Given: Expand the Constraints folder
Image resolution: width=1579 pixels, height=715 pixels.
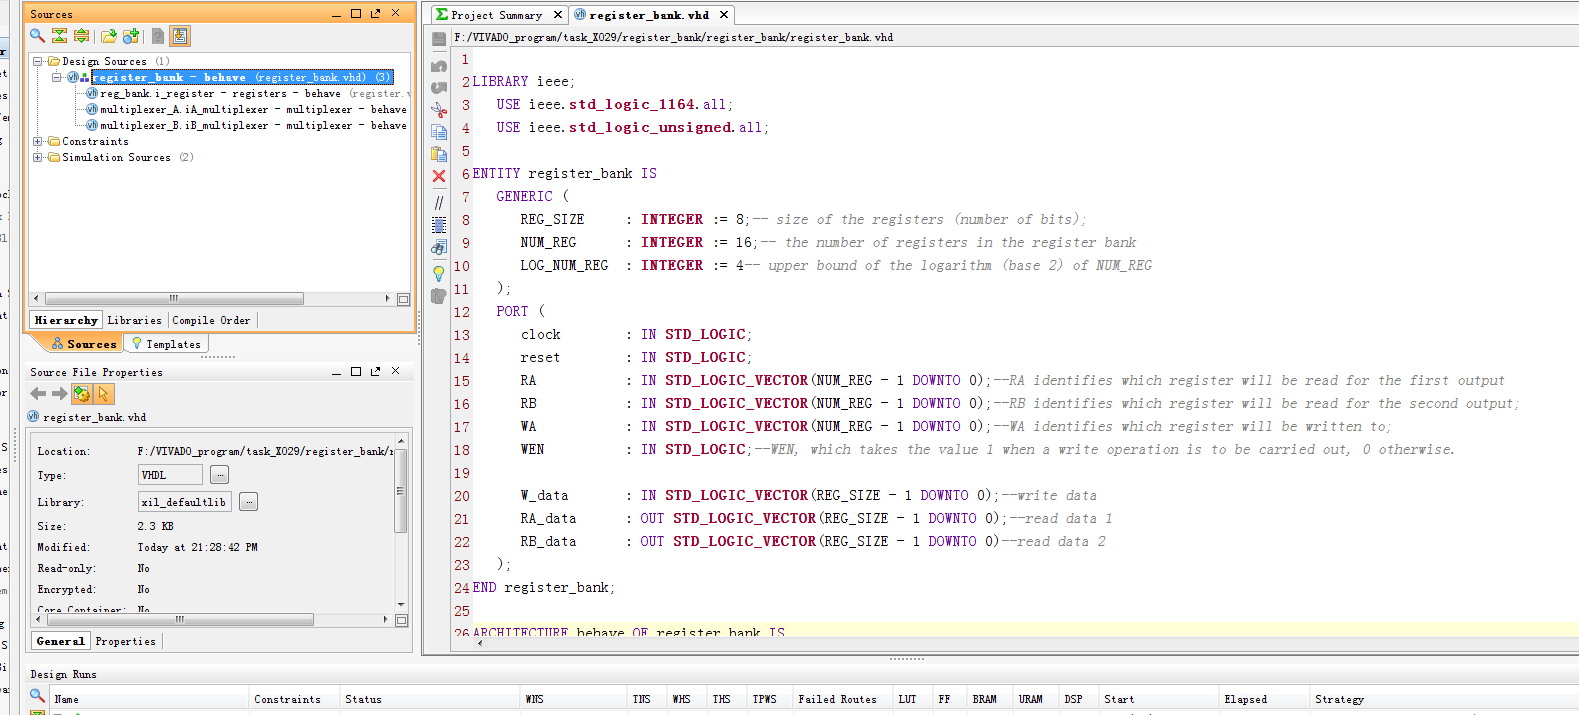Looking at the screenshot, I should [x=38, y=141].
